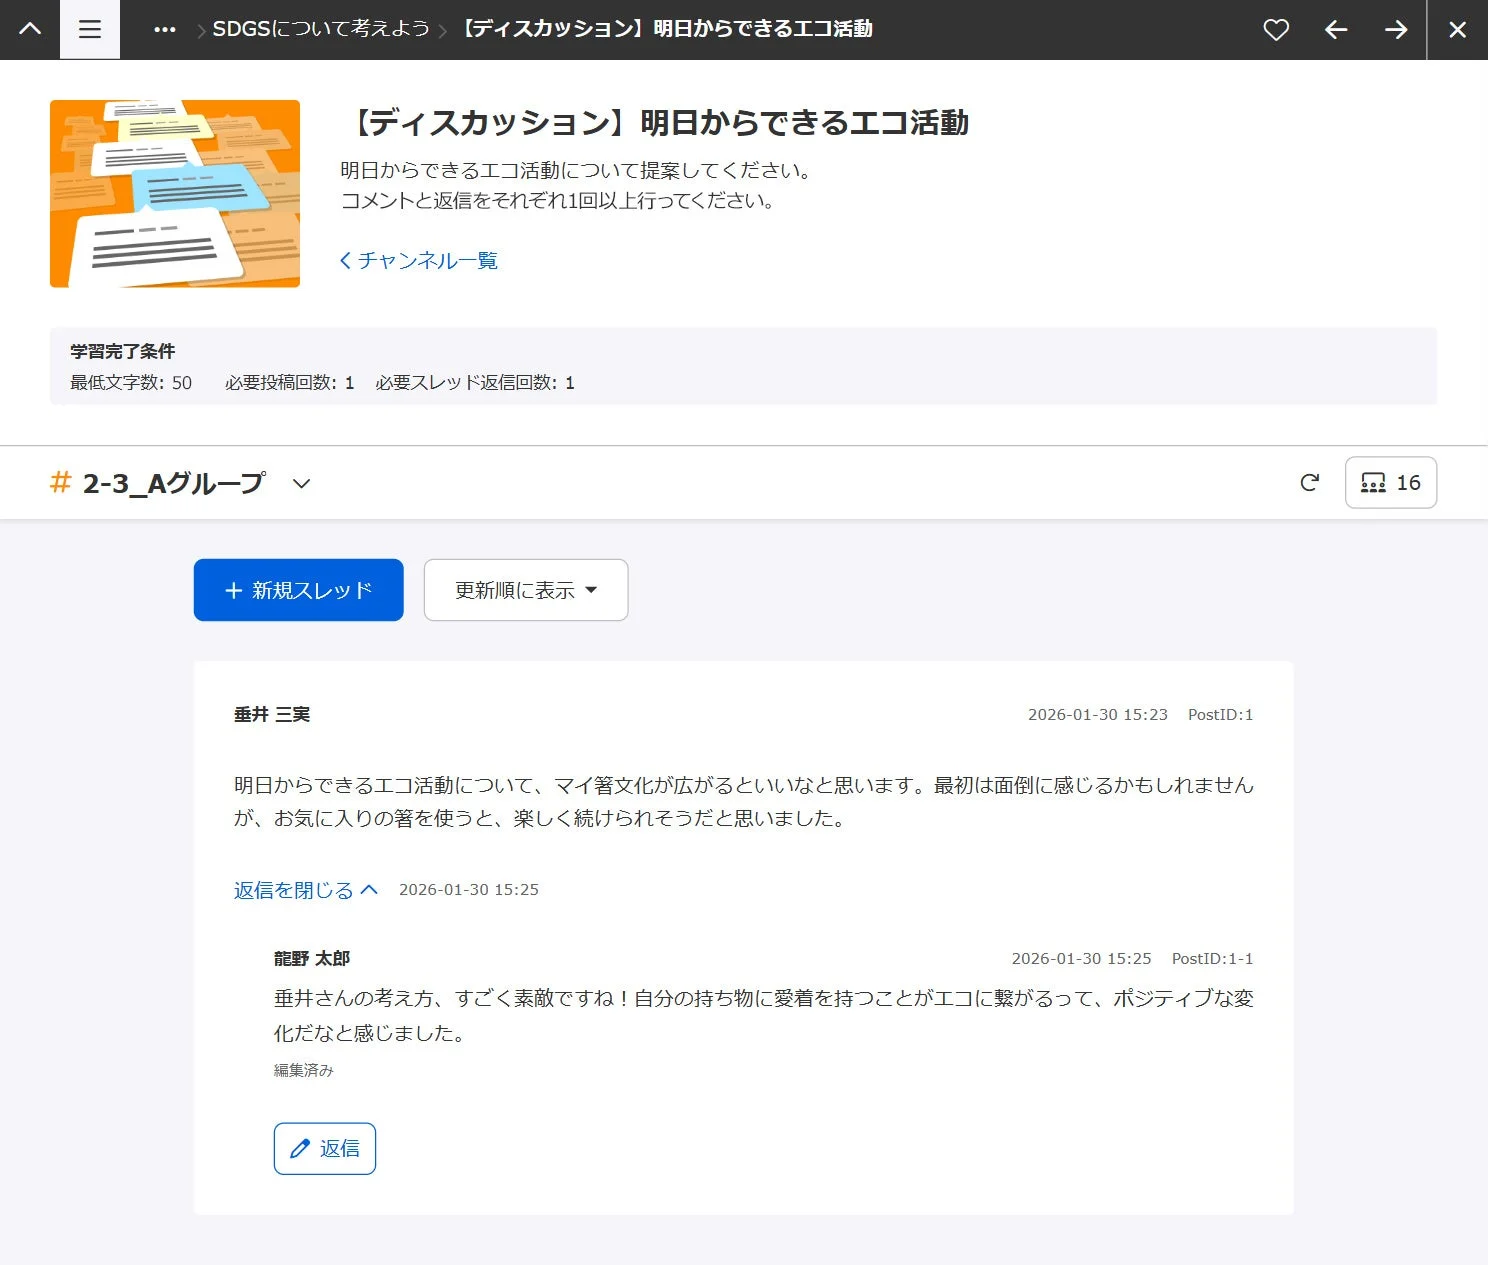This screenshot has width=1488, height=1265.
Task: Navigate back using the left arrow icon
Action: pos(1335,29)
